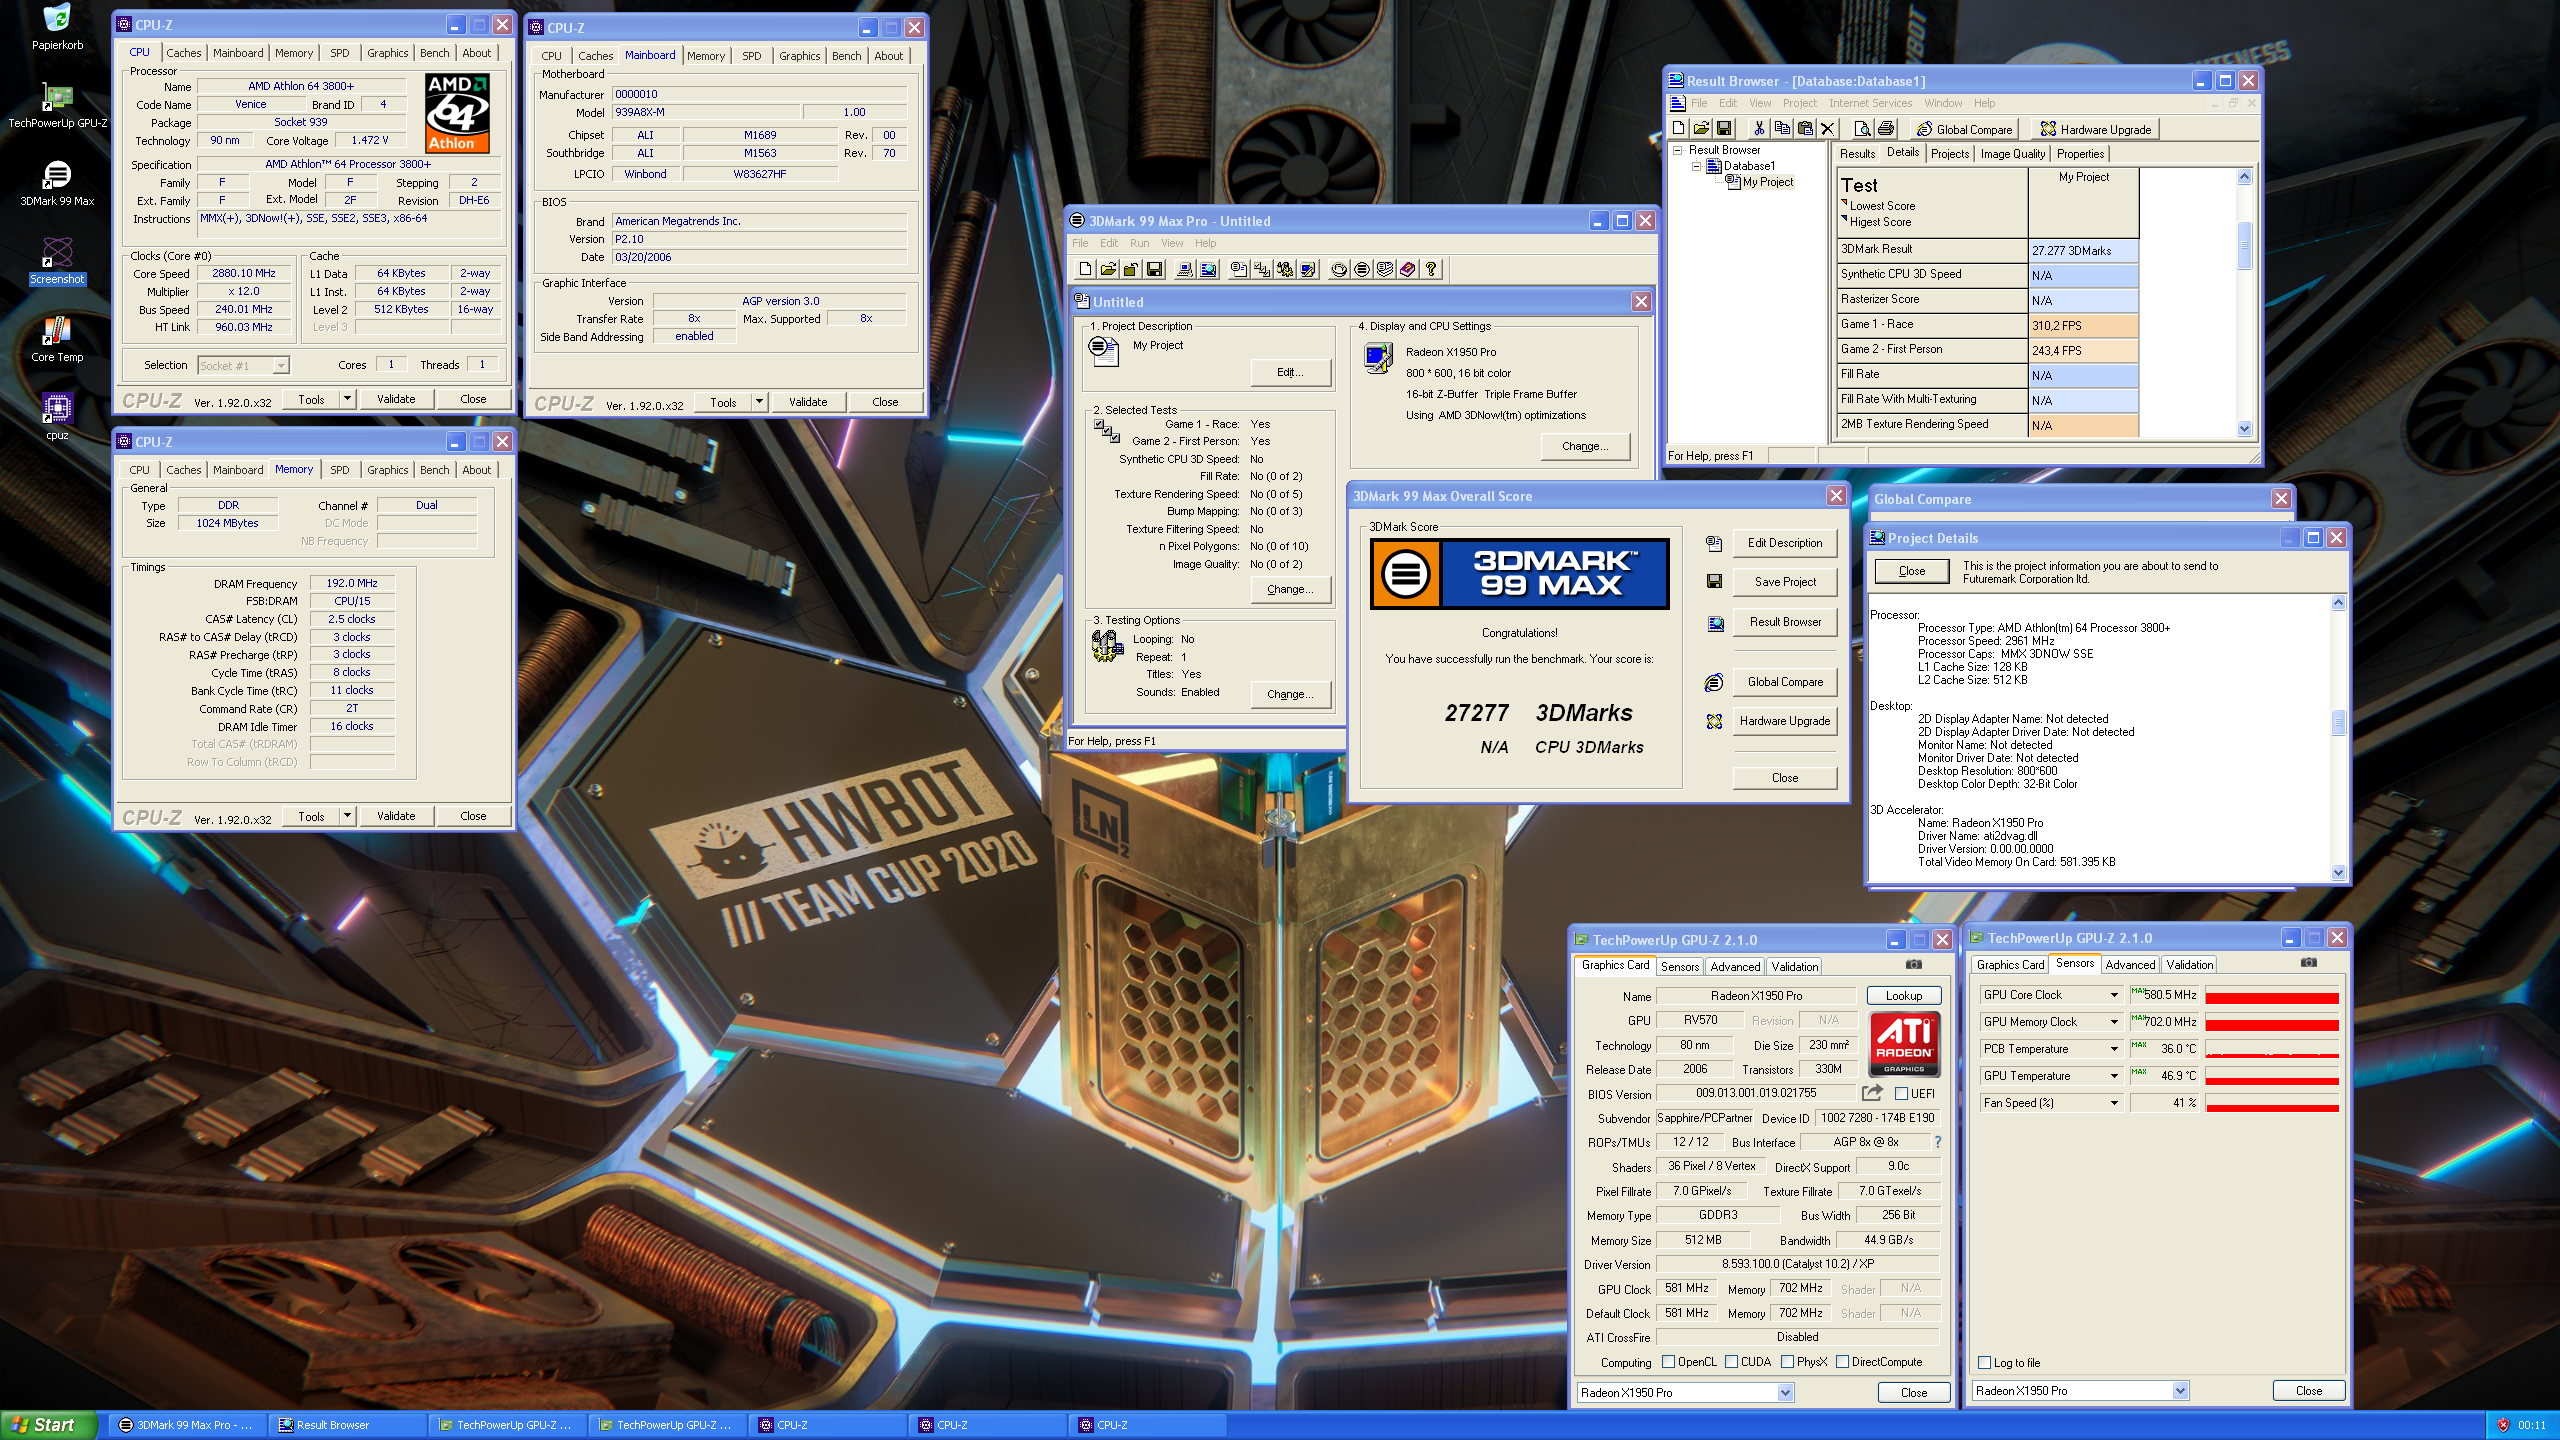The height and width of the screenshot is (1440, 2560).
Task: Open Tools dropdown arrow in CPU-Z Memory window
Action: coord(347,816)
